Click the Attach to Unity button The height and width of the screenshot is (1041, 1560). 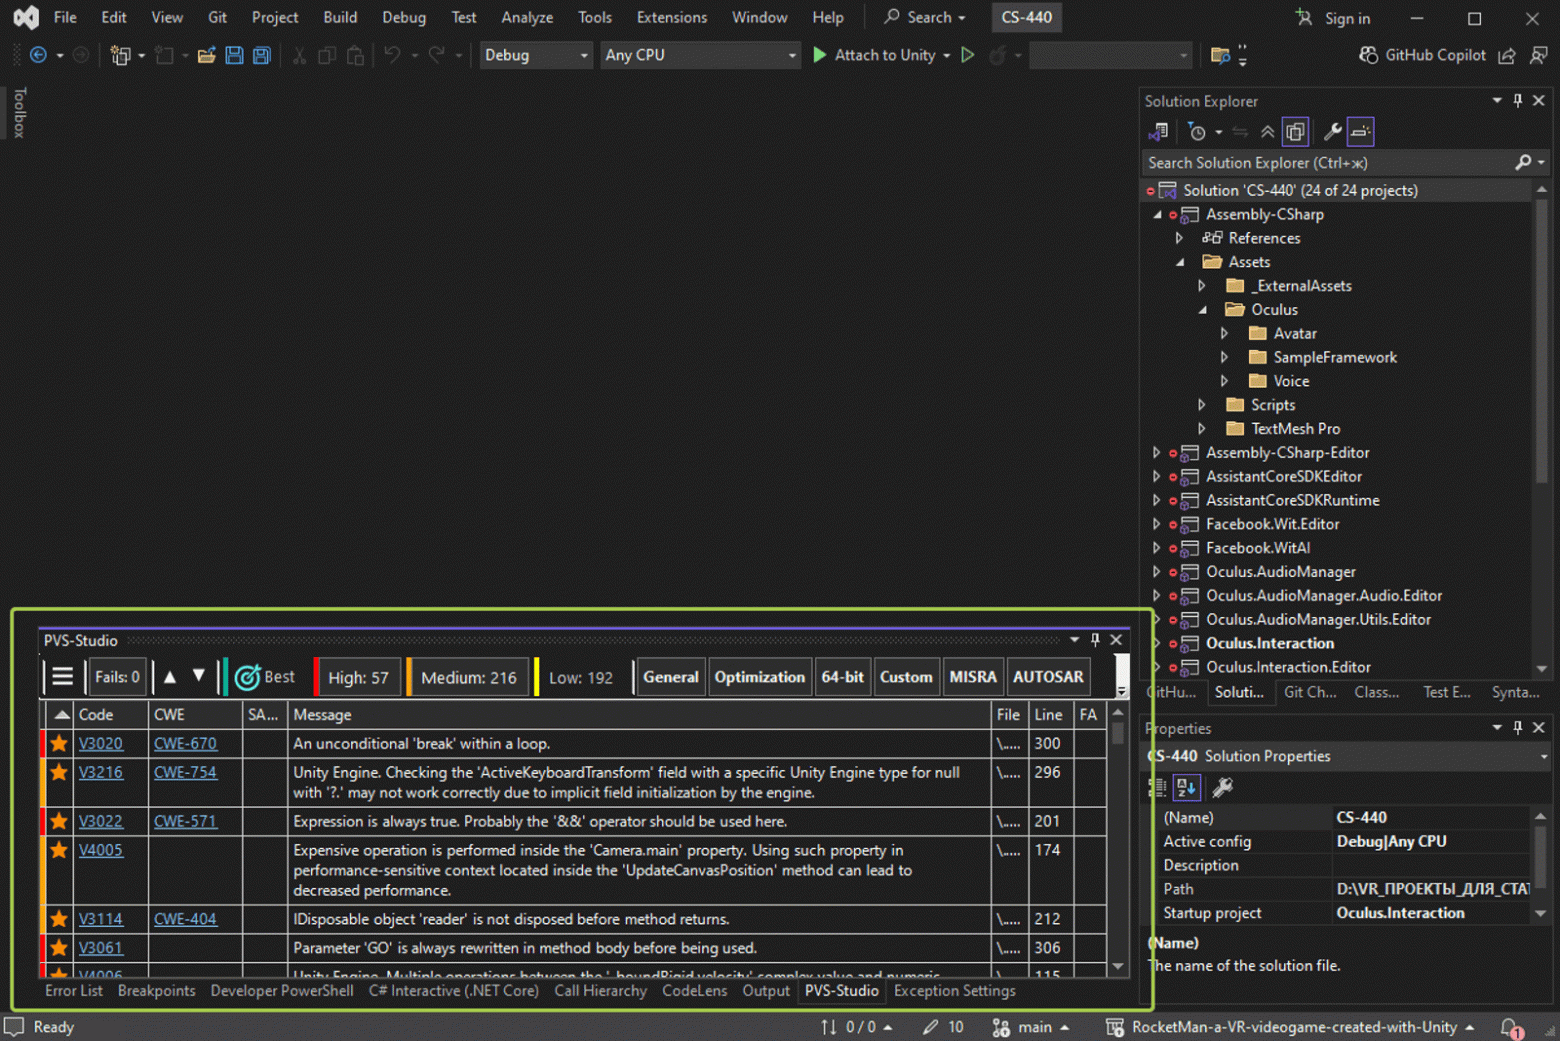click(874, 56)
